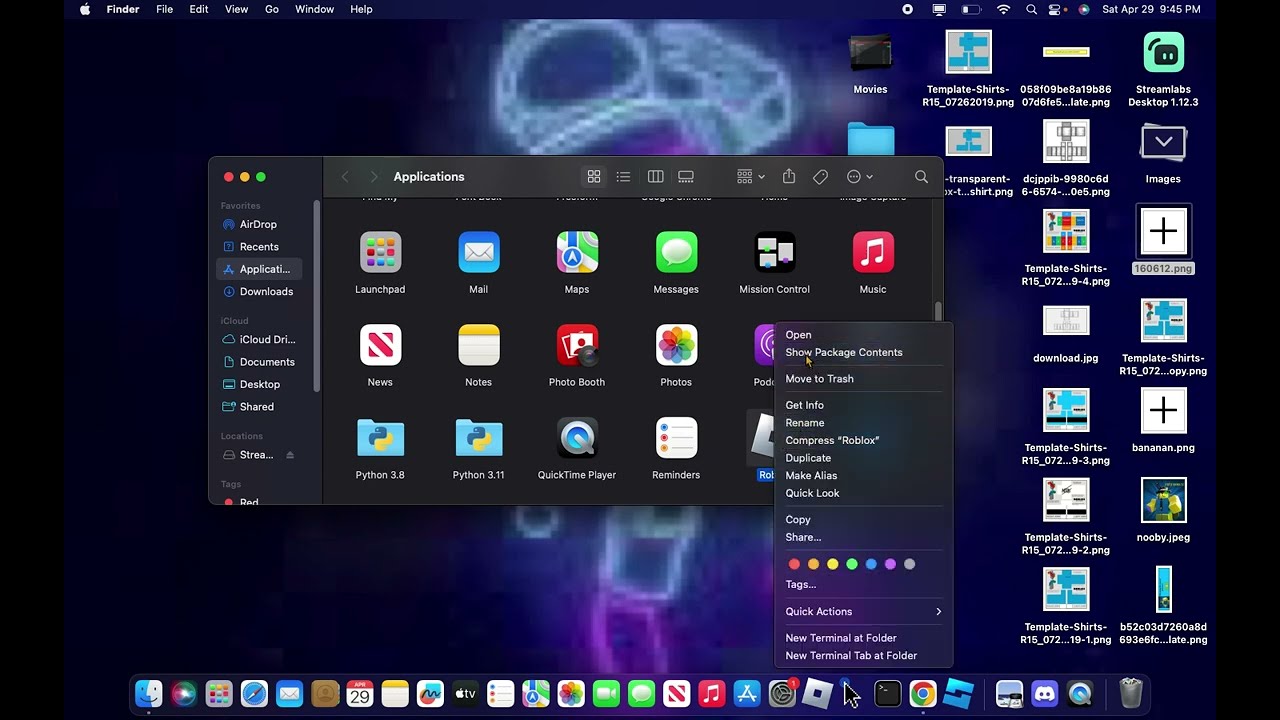Open the Group By dropdown in Finder toolbar

(x=751, y=177)
